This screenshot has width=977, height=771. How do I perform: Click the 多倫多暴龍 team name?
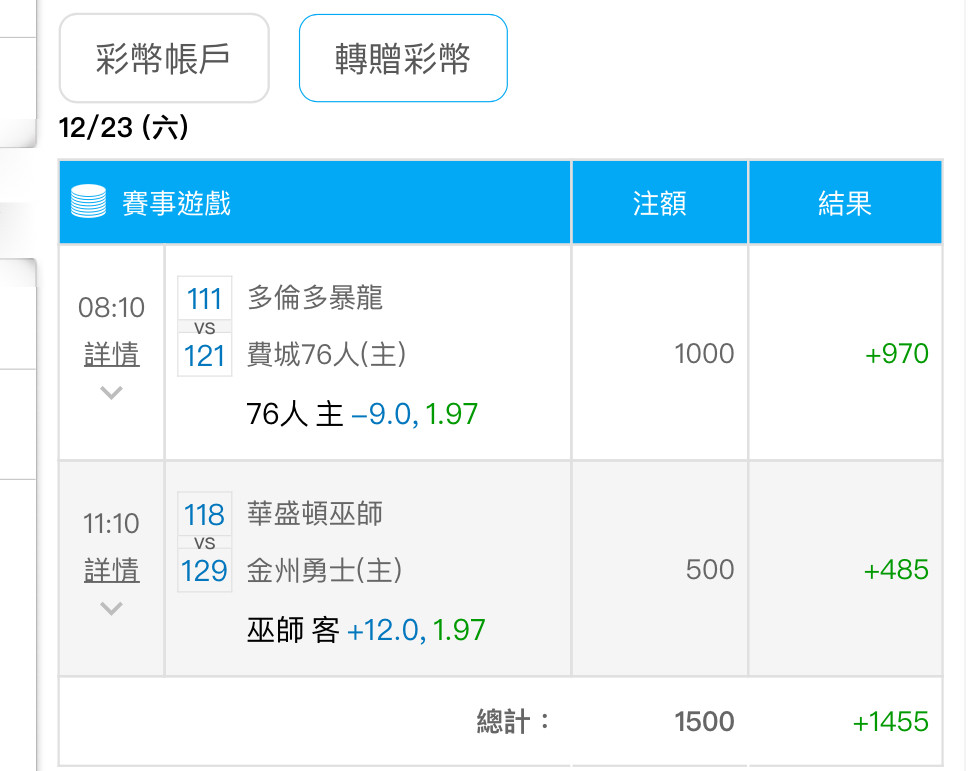click(315, 298)
